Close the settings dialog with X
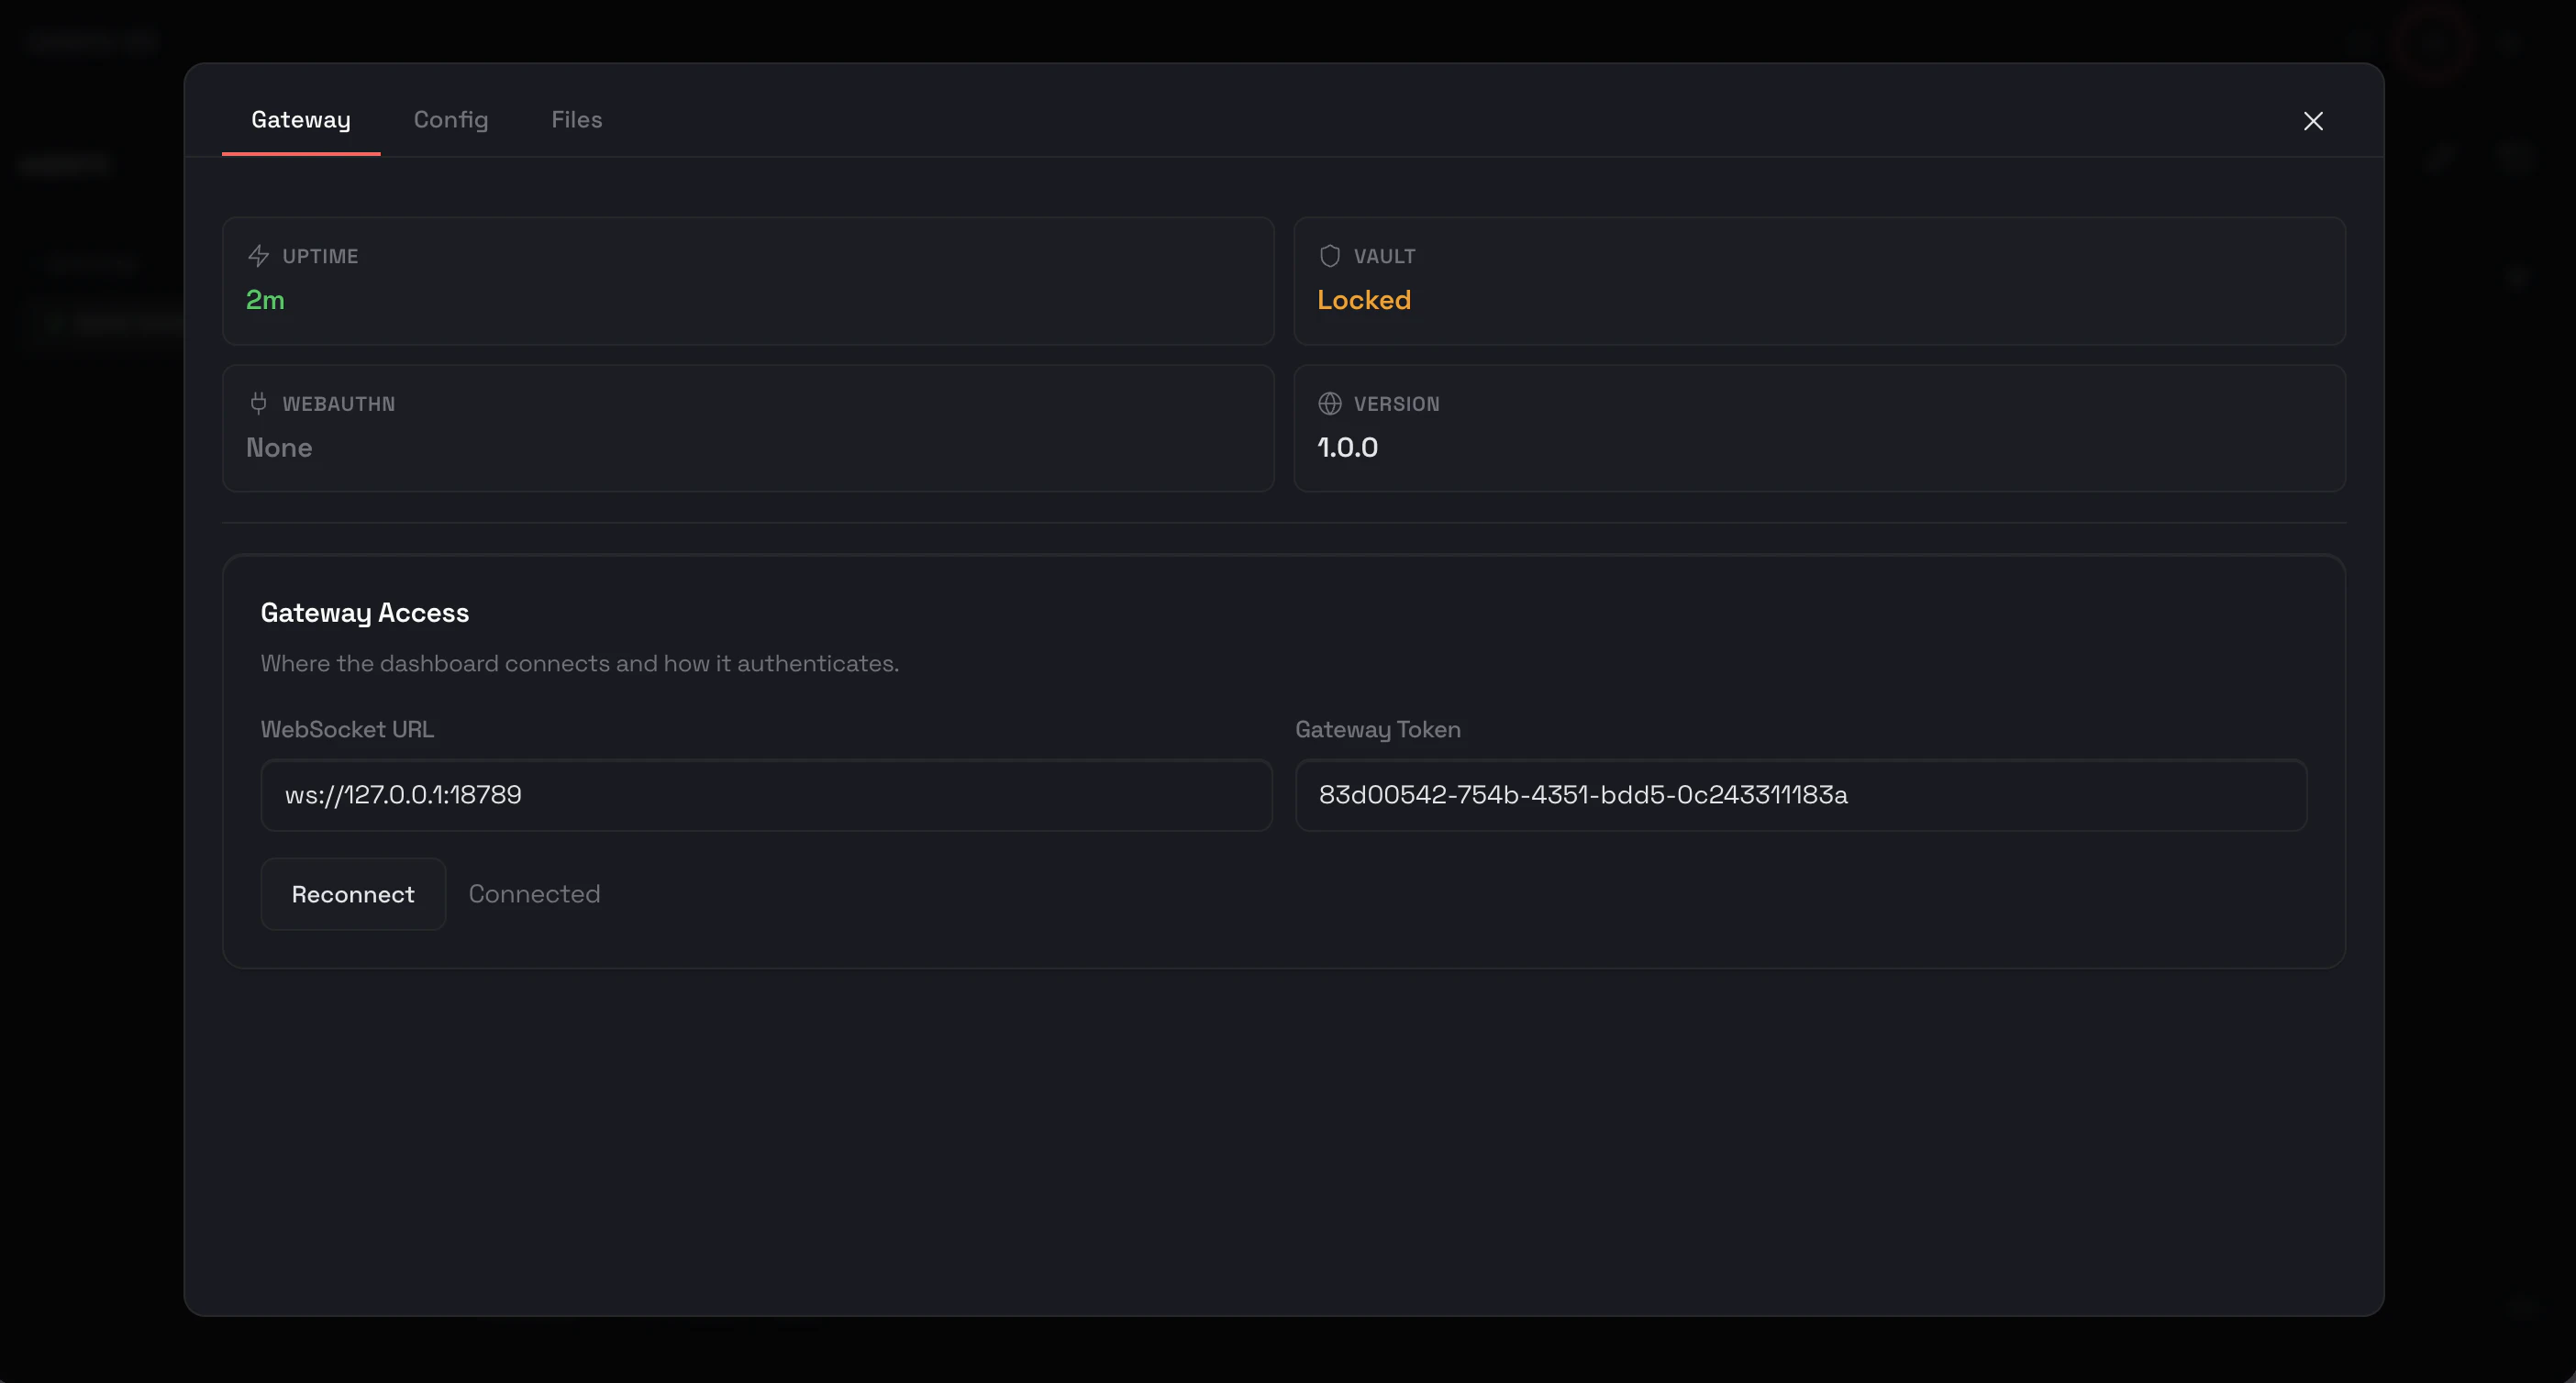 (2312, 121)
